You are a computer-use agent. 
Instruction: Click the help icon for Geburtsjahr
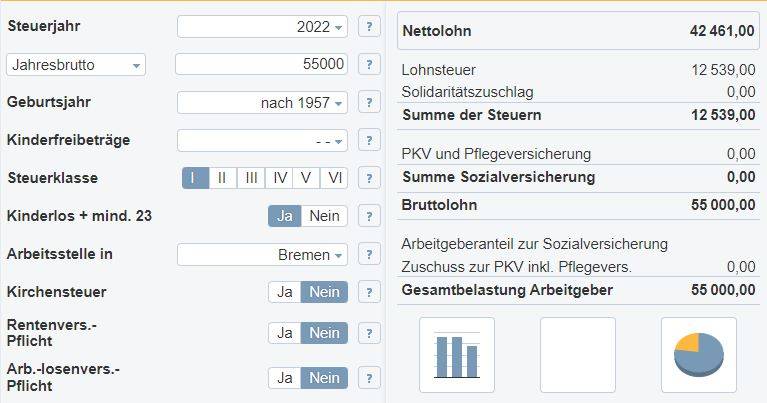(369, 103)
